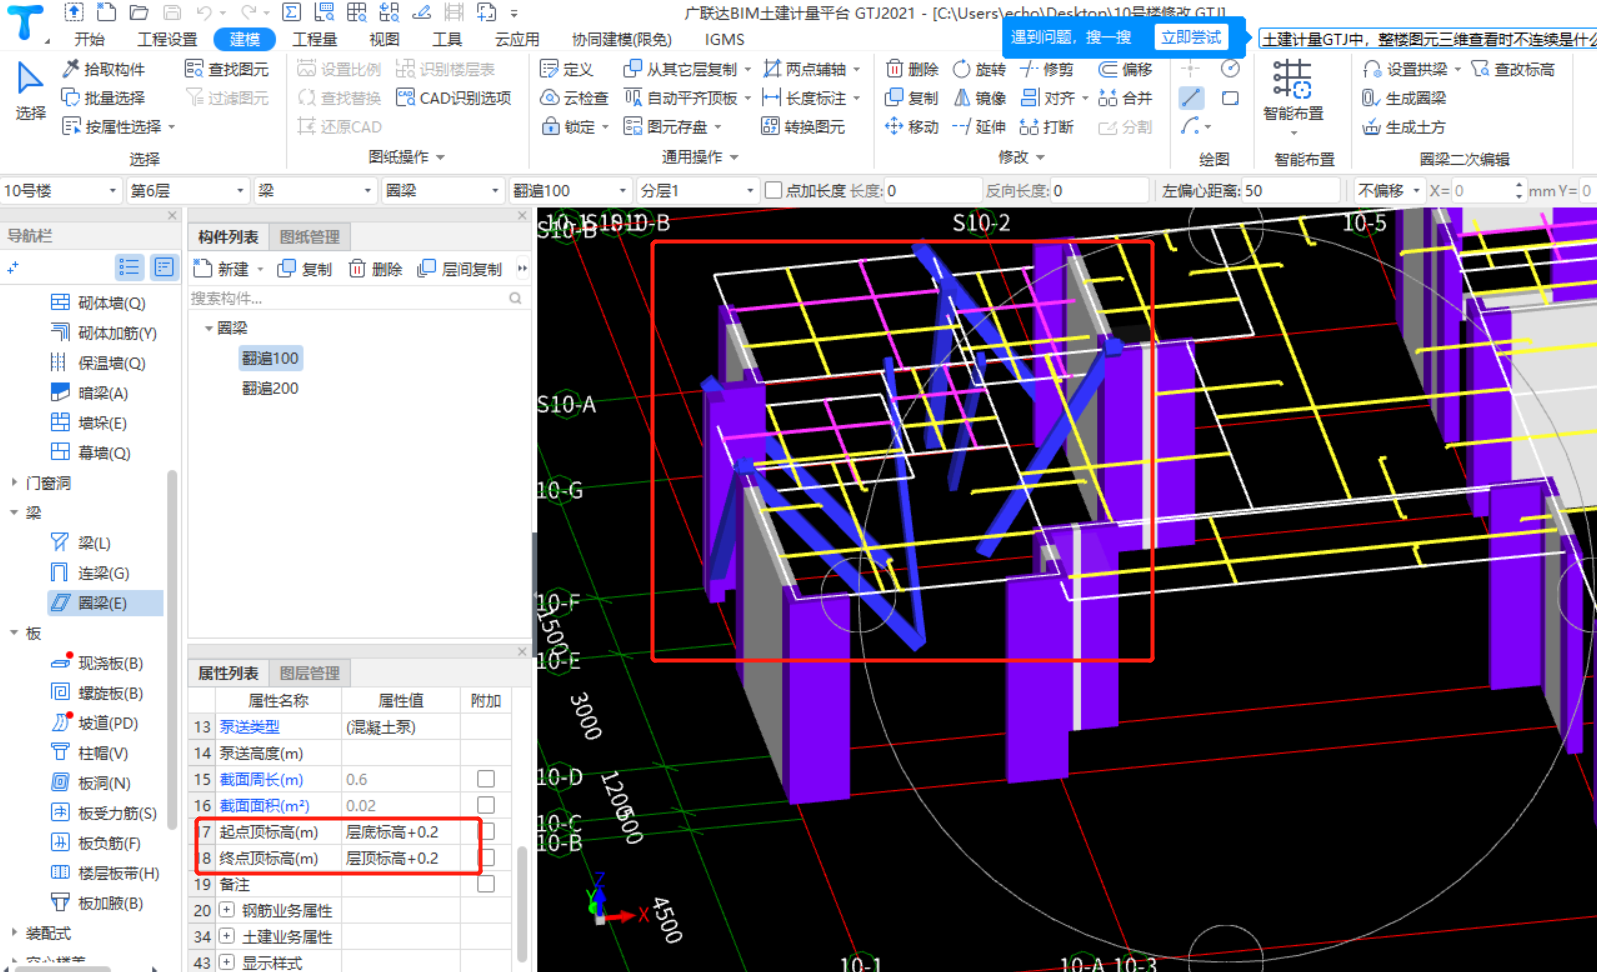1597x972 pixels.
Task: Open the 不偏移 offset mode dropdown
Action: pos(1389,190)
